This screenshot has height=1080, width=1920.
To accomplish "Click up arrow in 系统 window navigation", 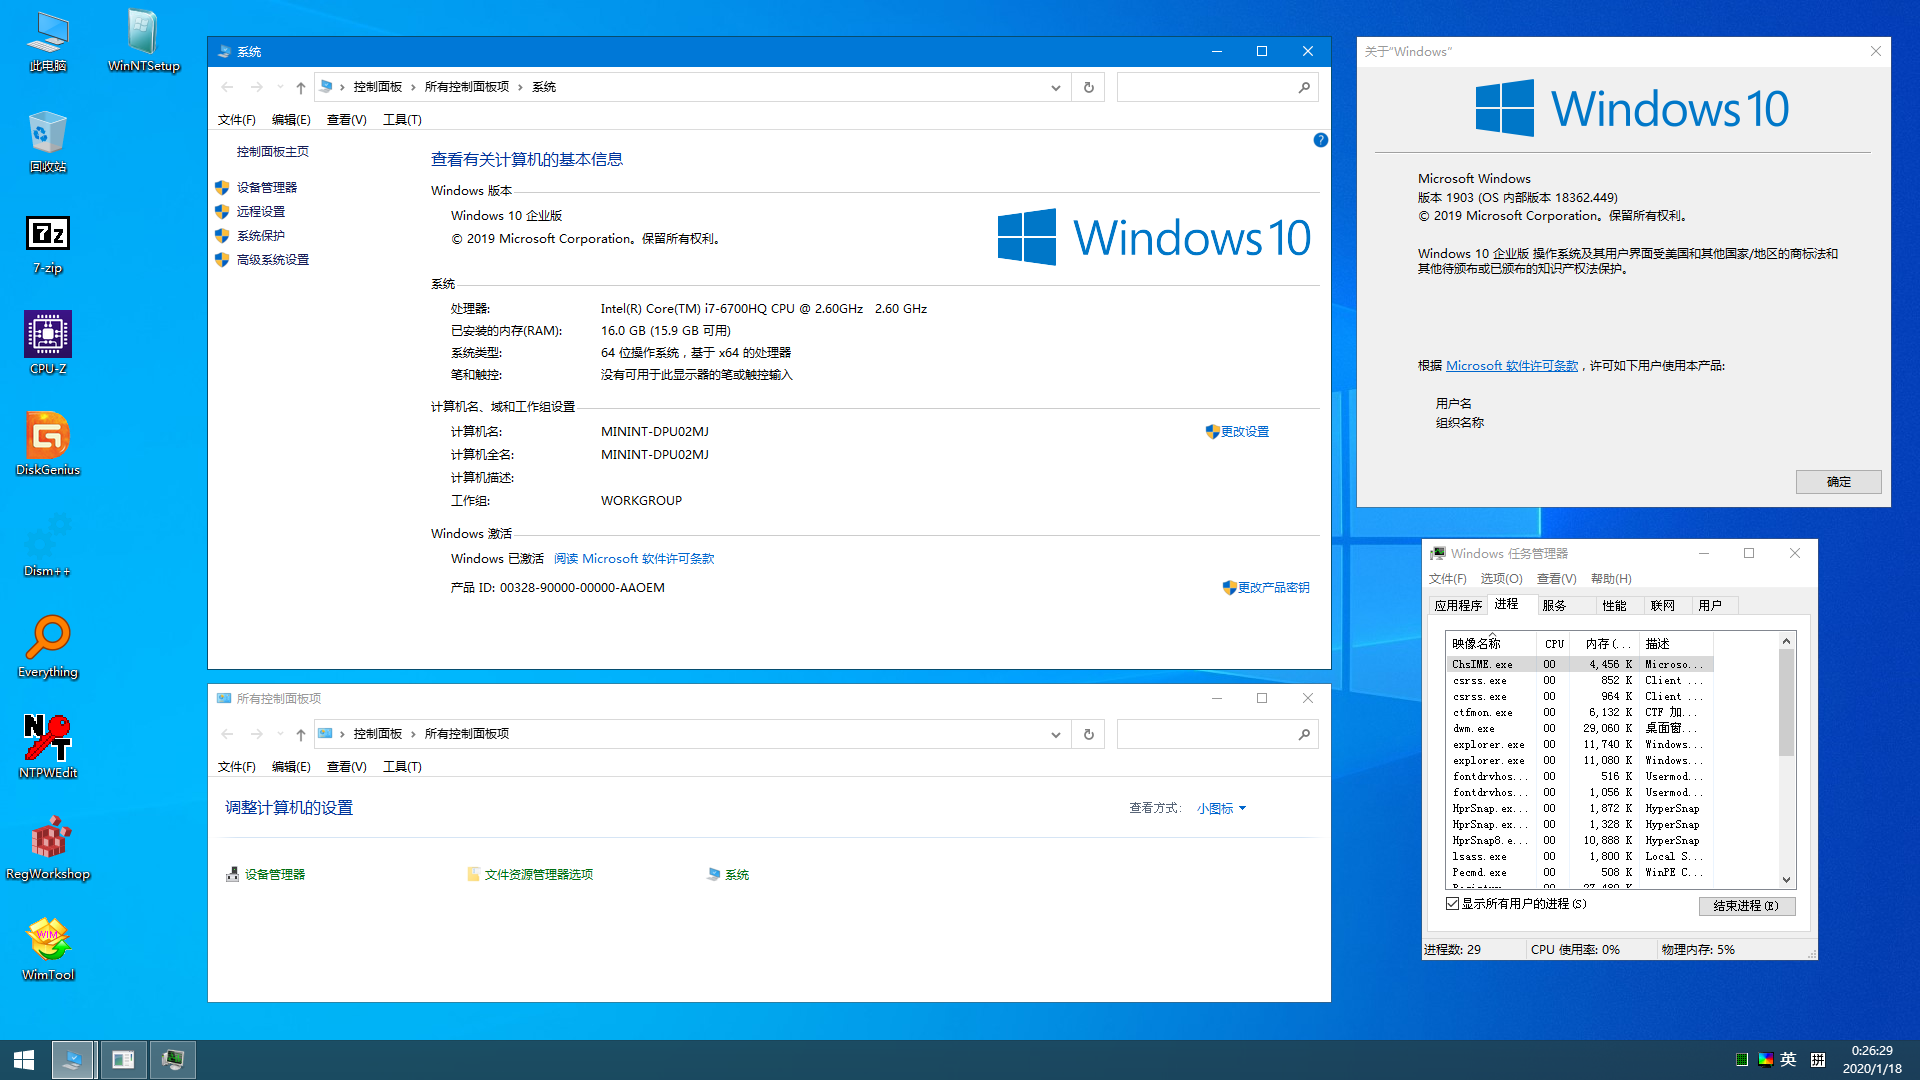I will [300, 87].
